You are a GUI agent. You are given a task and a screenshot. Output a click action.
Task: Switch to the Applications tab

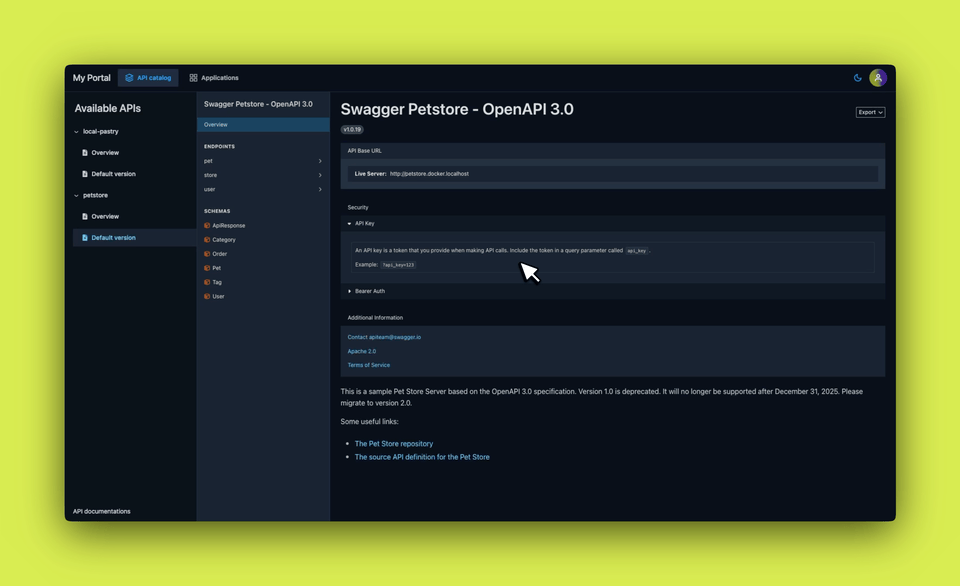pyautogui.click(x=219, y=78)
